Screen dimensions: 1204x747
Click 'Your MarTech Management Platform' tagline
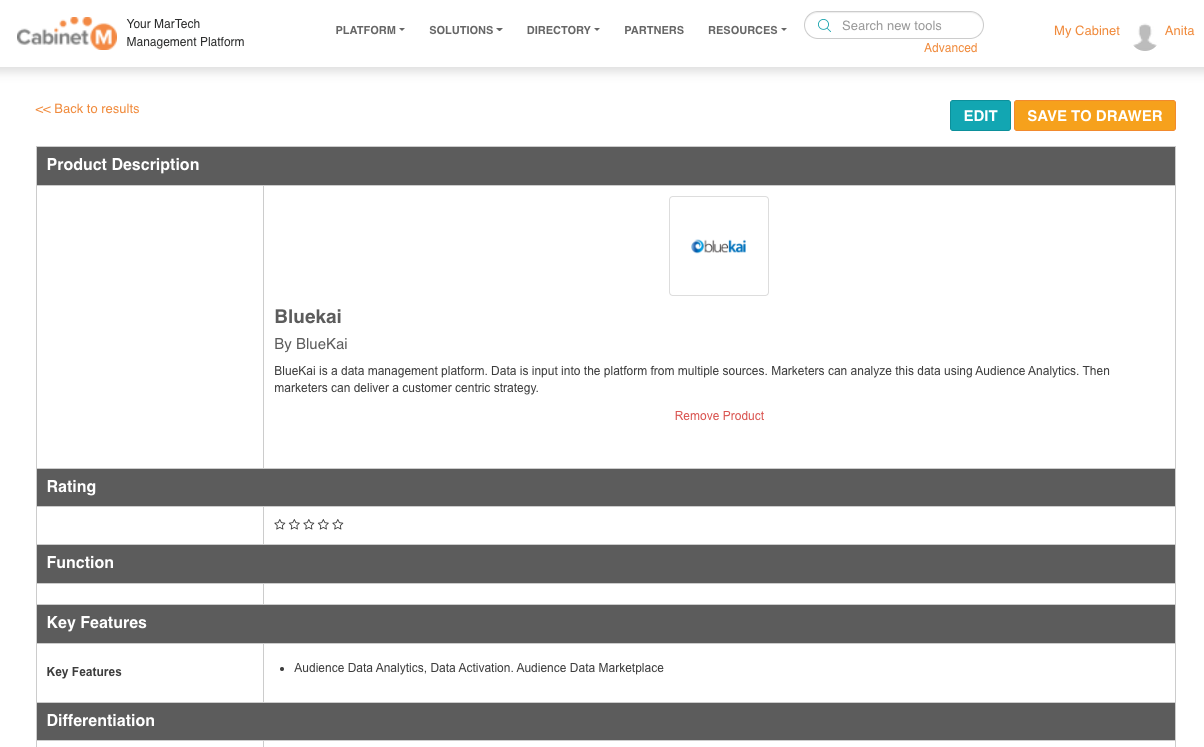[185, 33]
